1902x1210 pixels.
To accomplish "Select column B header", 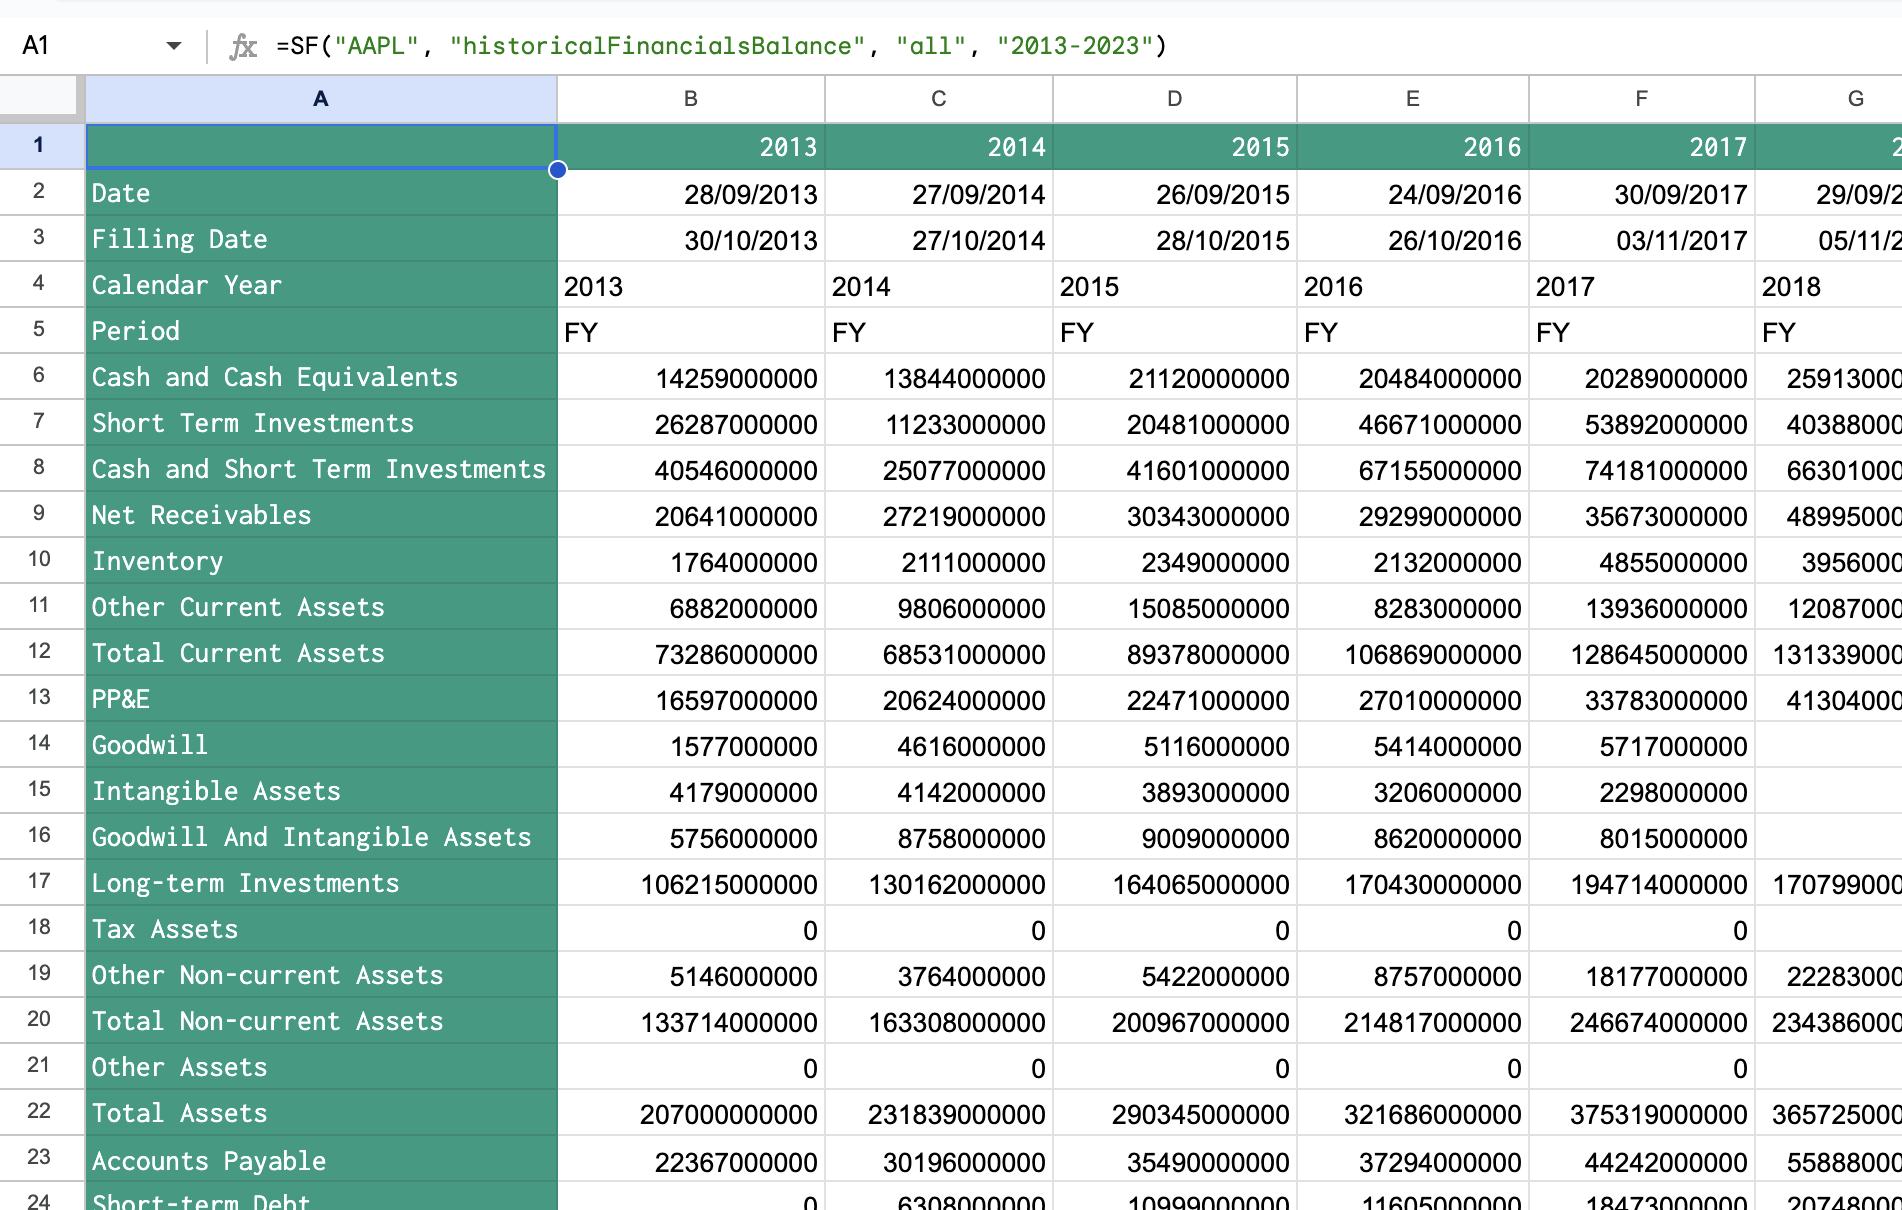I will [689, 98].
